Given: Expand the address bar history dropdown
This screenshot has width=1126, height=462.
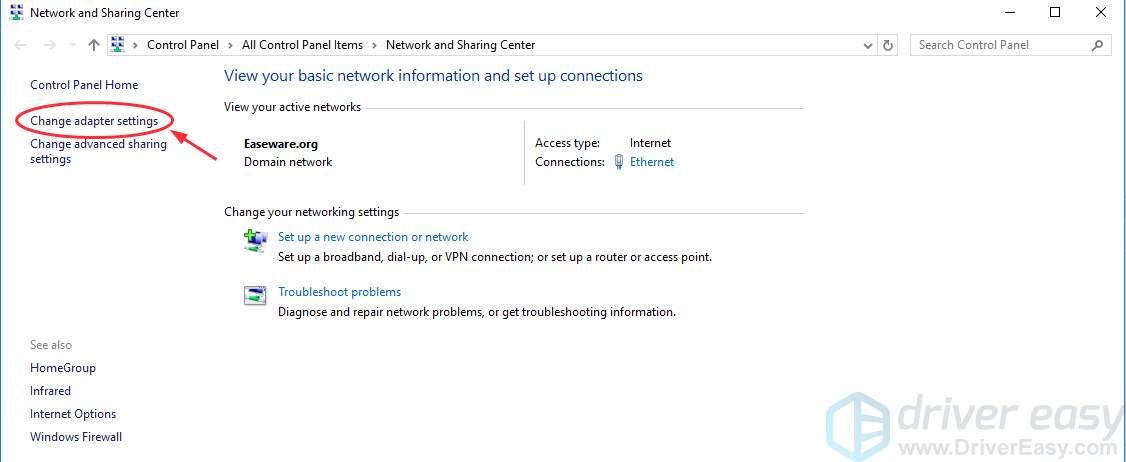Looking at the screenshot, I should point(867,45).
